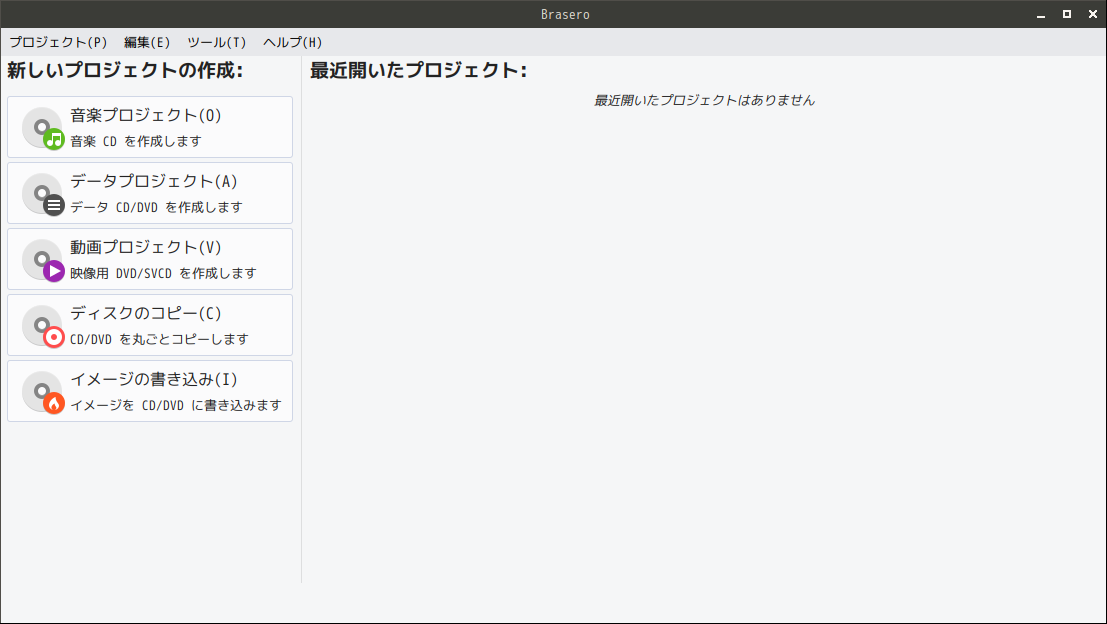Click the orange flame burn image icon
This screenshot has height=624, width=1107.
pyautogui.click(x=43, y=392)
